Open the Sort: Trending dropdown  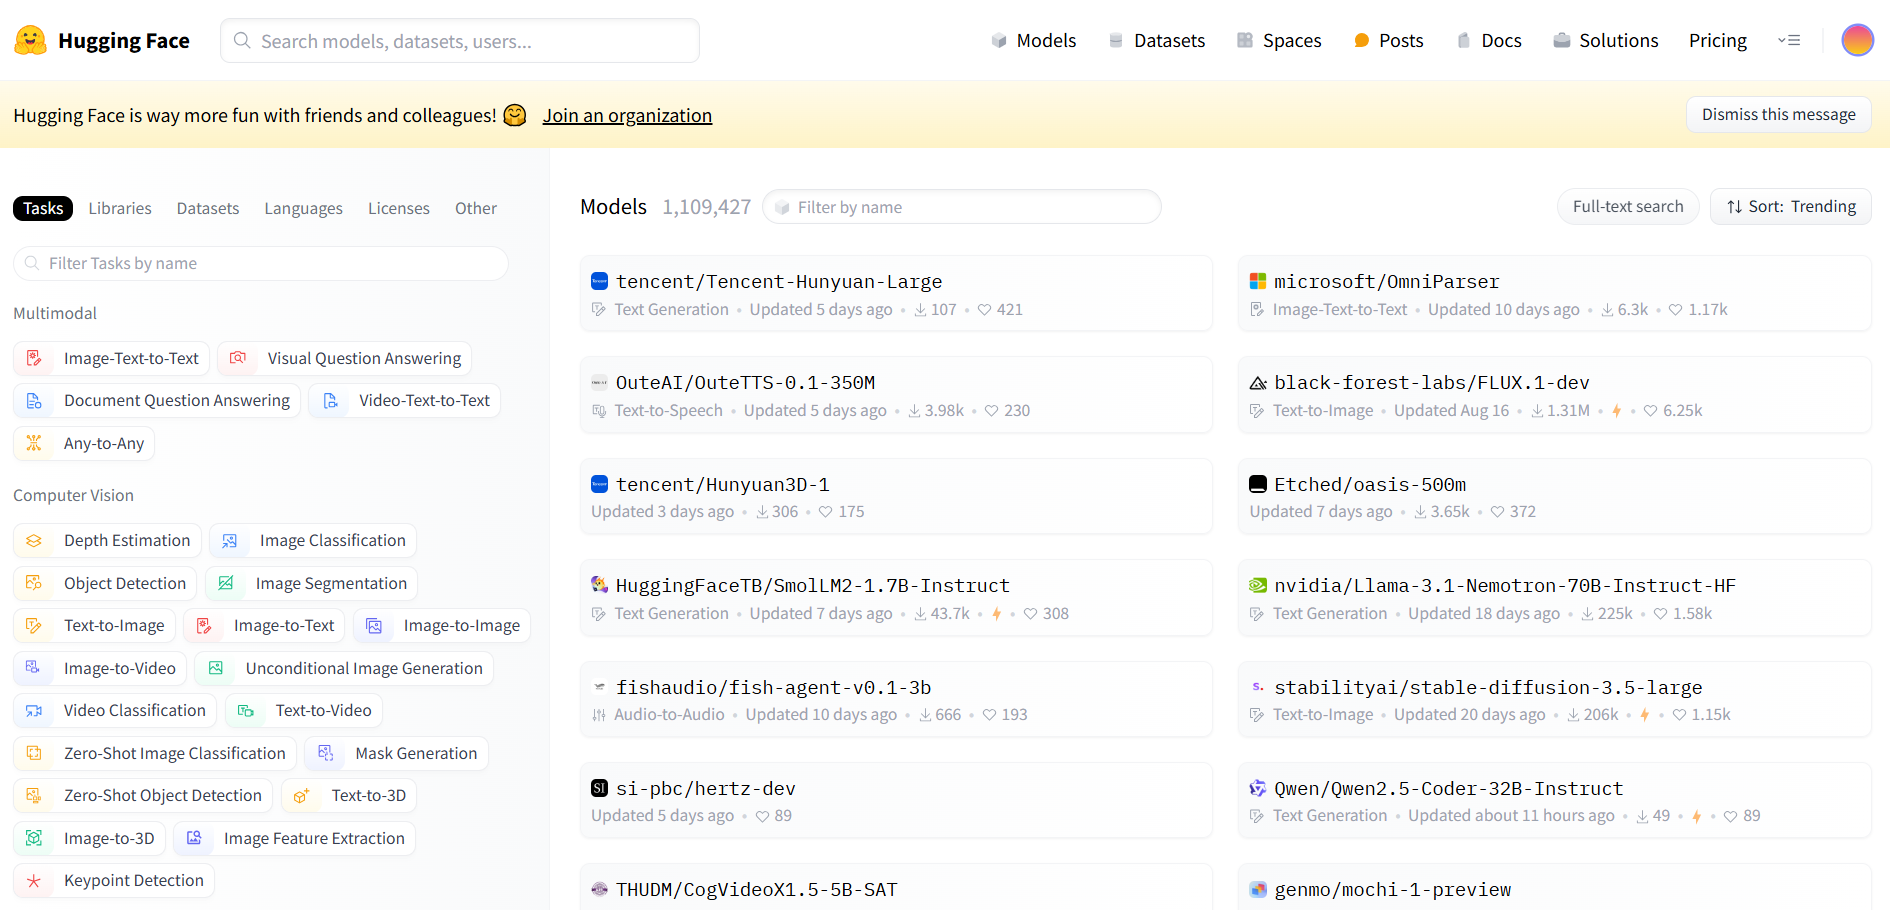1791,206
